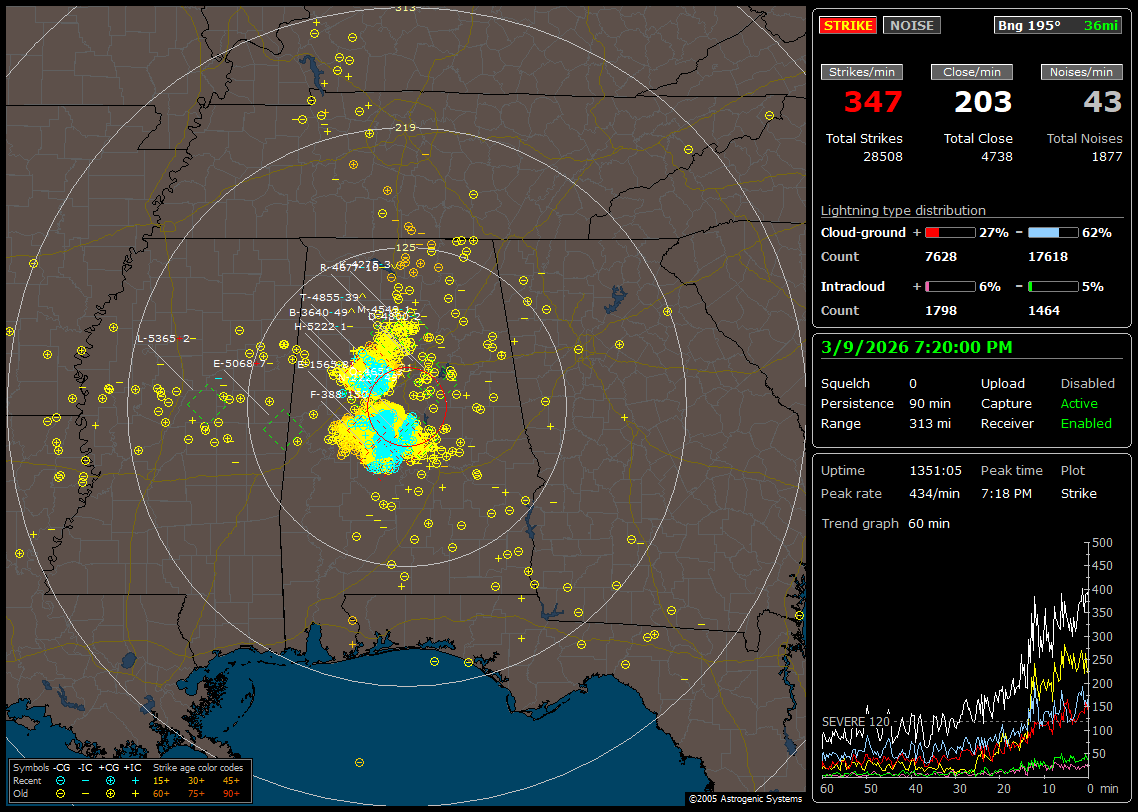The height and width of the screenshot is (812, 1138).
Task: Click the 15+ strike age color code
Action: (161, 780)
